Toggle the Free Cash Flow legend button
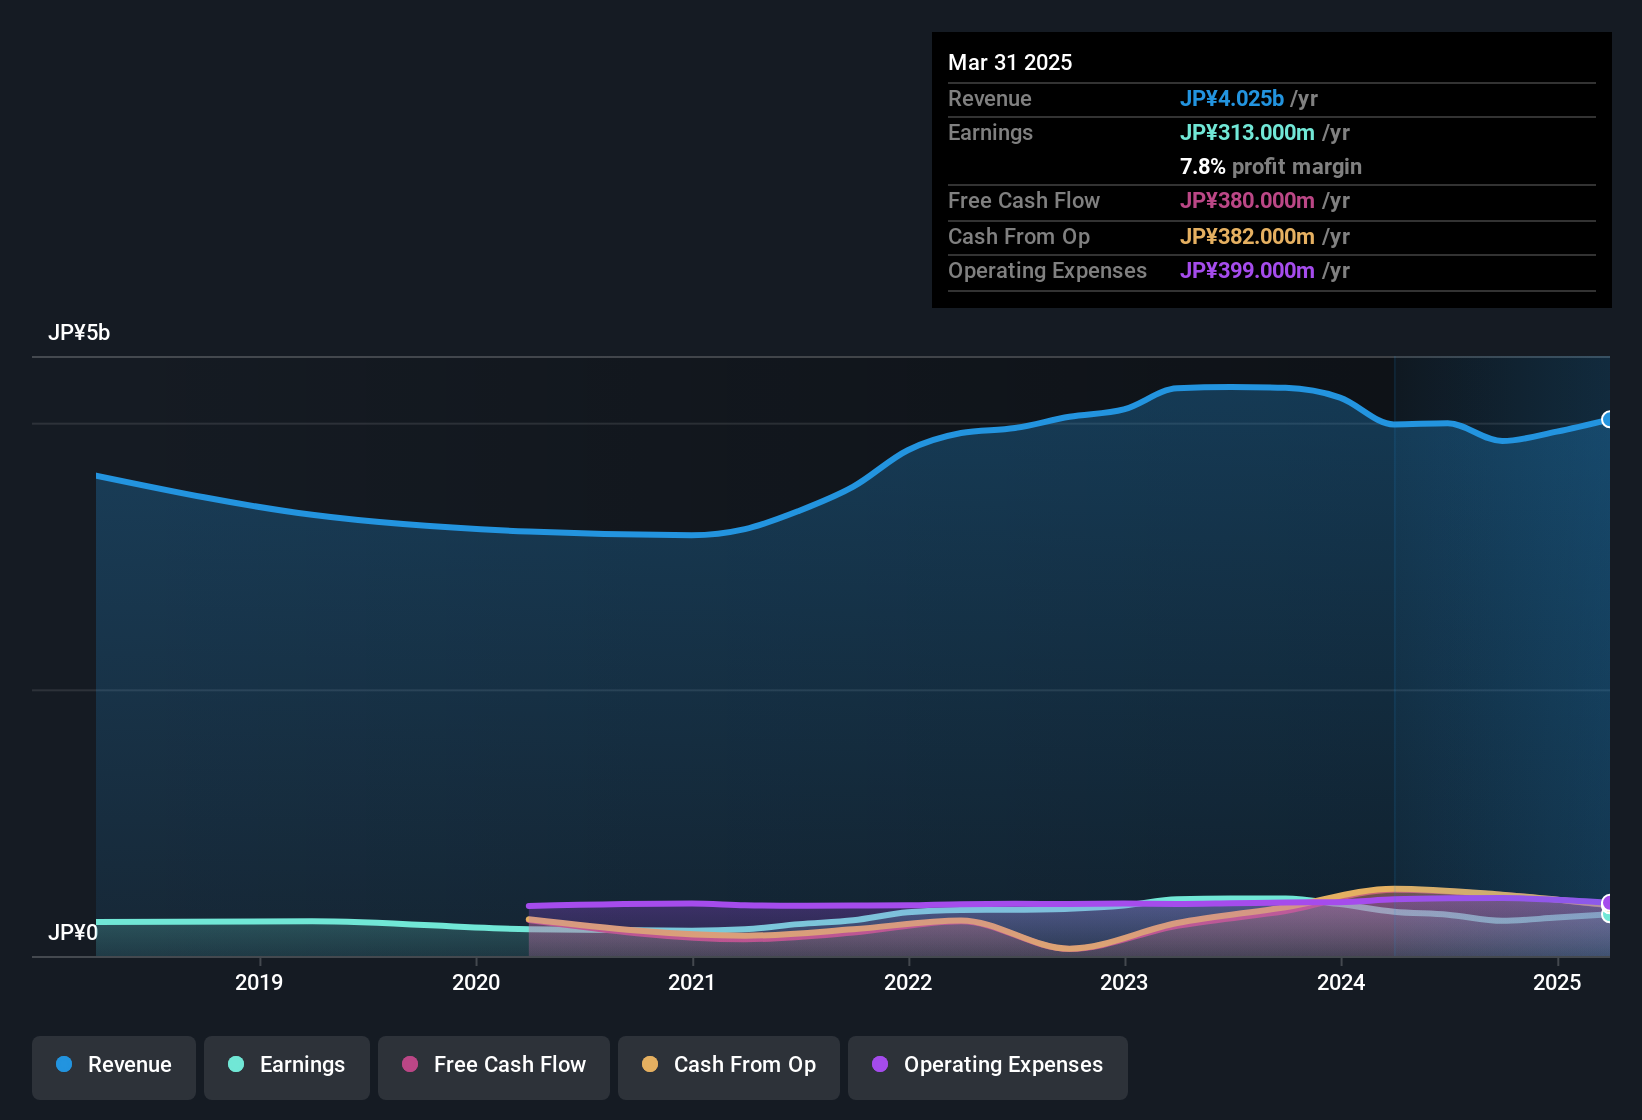The height and width of the screenshot is (1120, 1642). coord(494,1067)
